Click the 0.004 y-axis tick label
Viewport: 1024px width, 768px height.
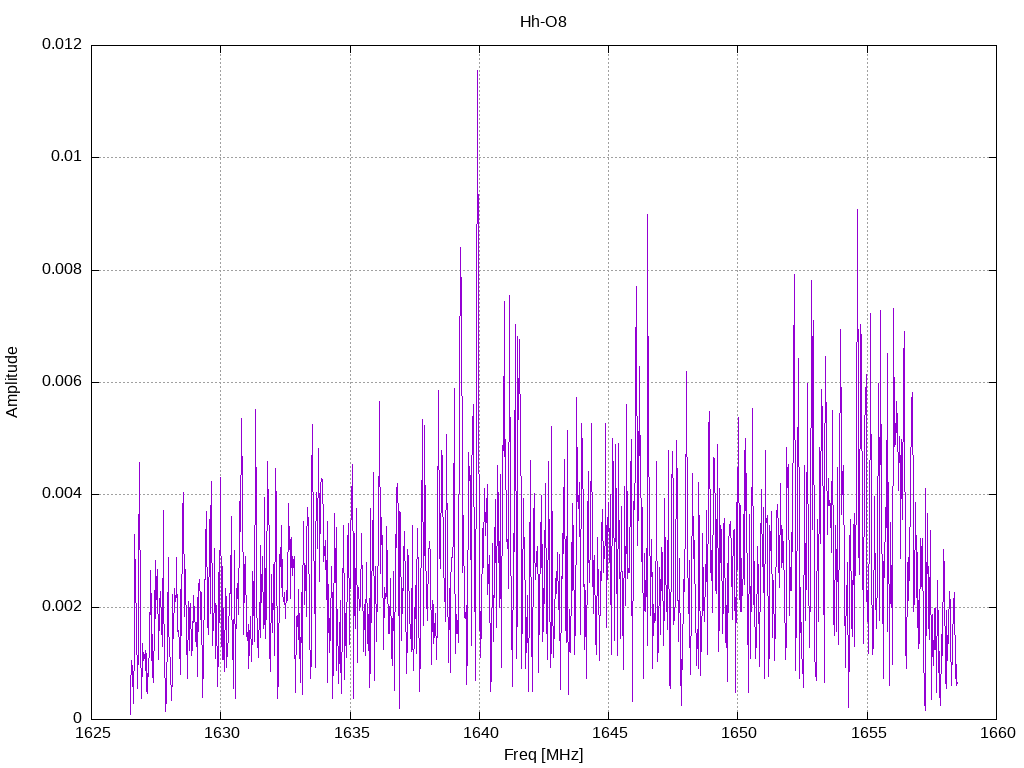pos(62,494)
